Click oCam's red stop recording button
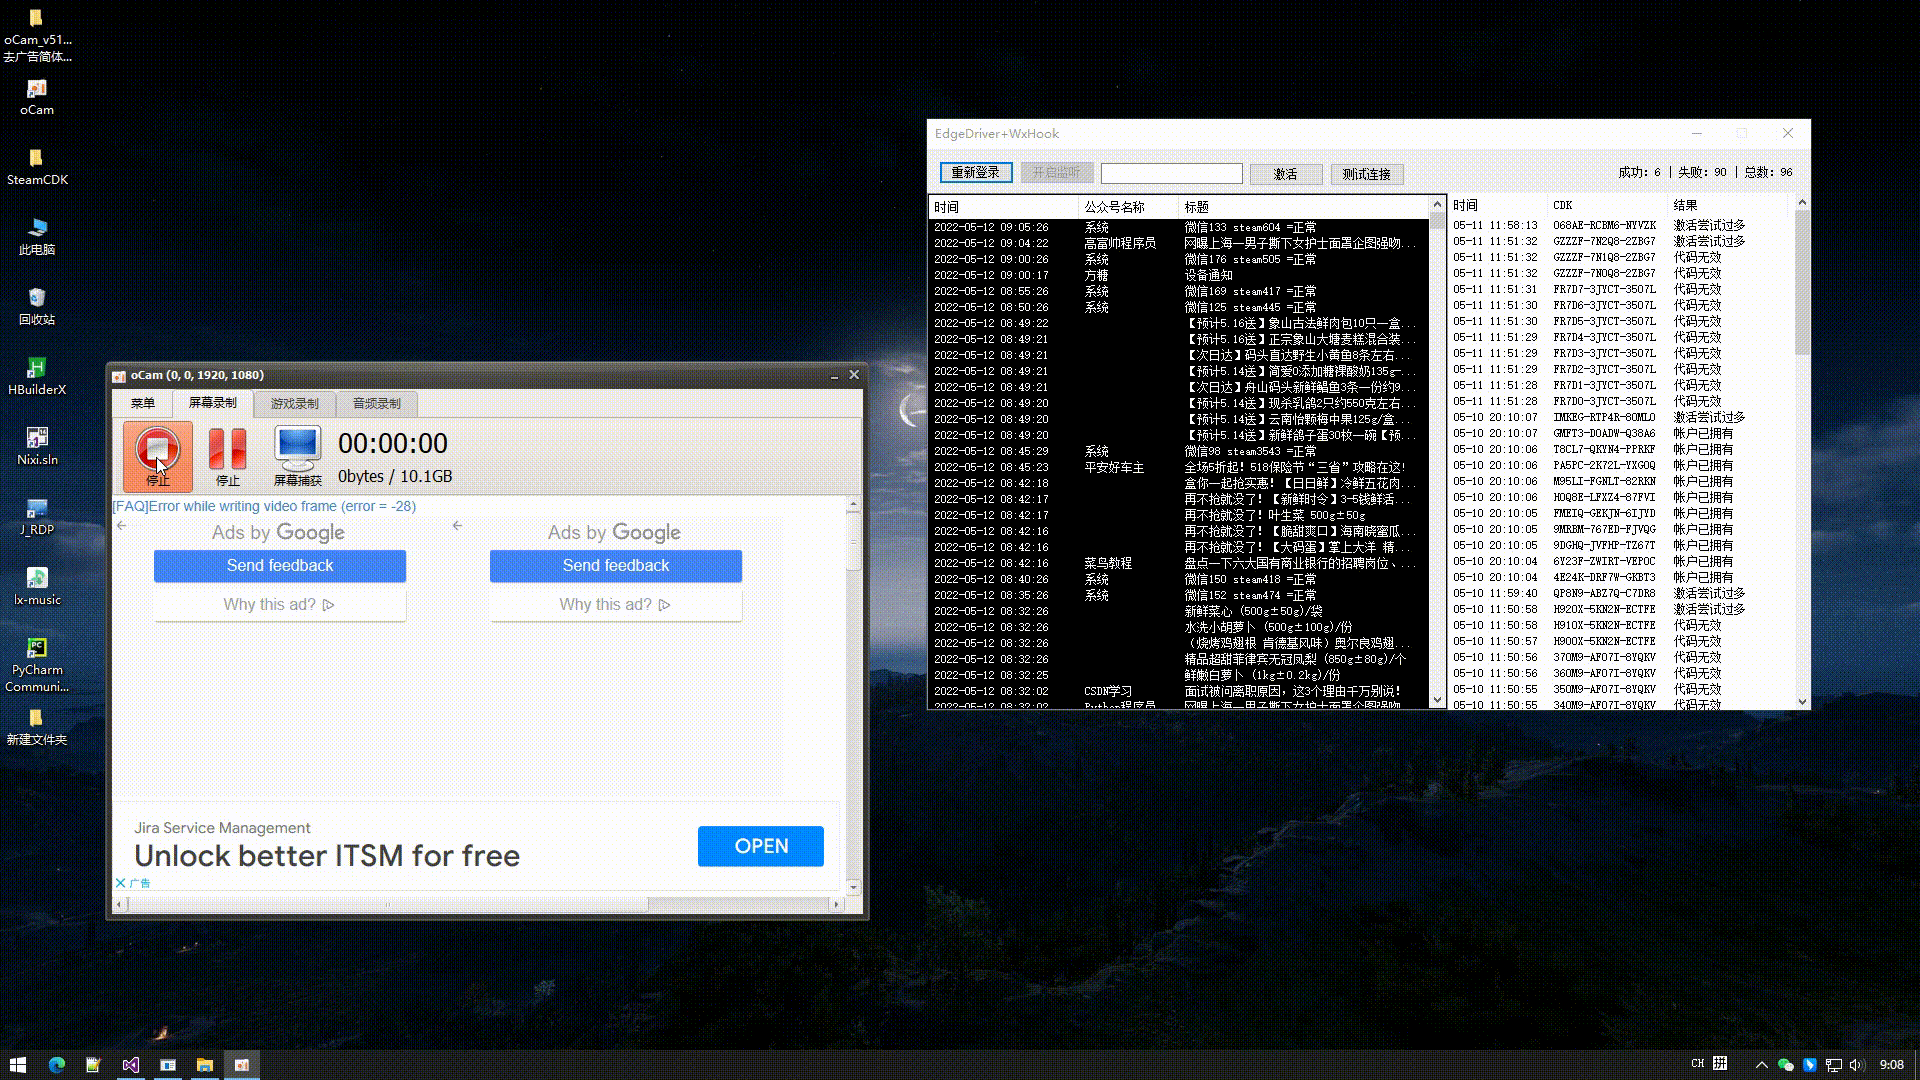1920x1080 pixels. click(157, 448)
